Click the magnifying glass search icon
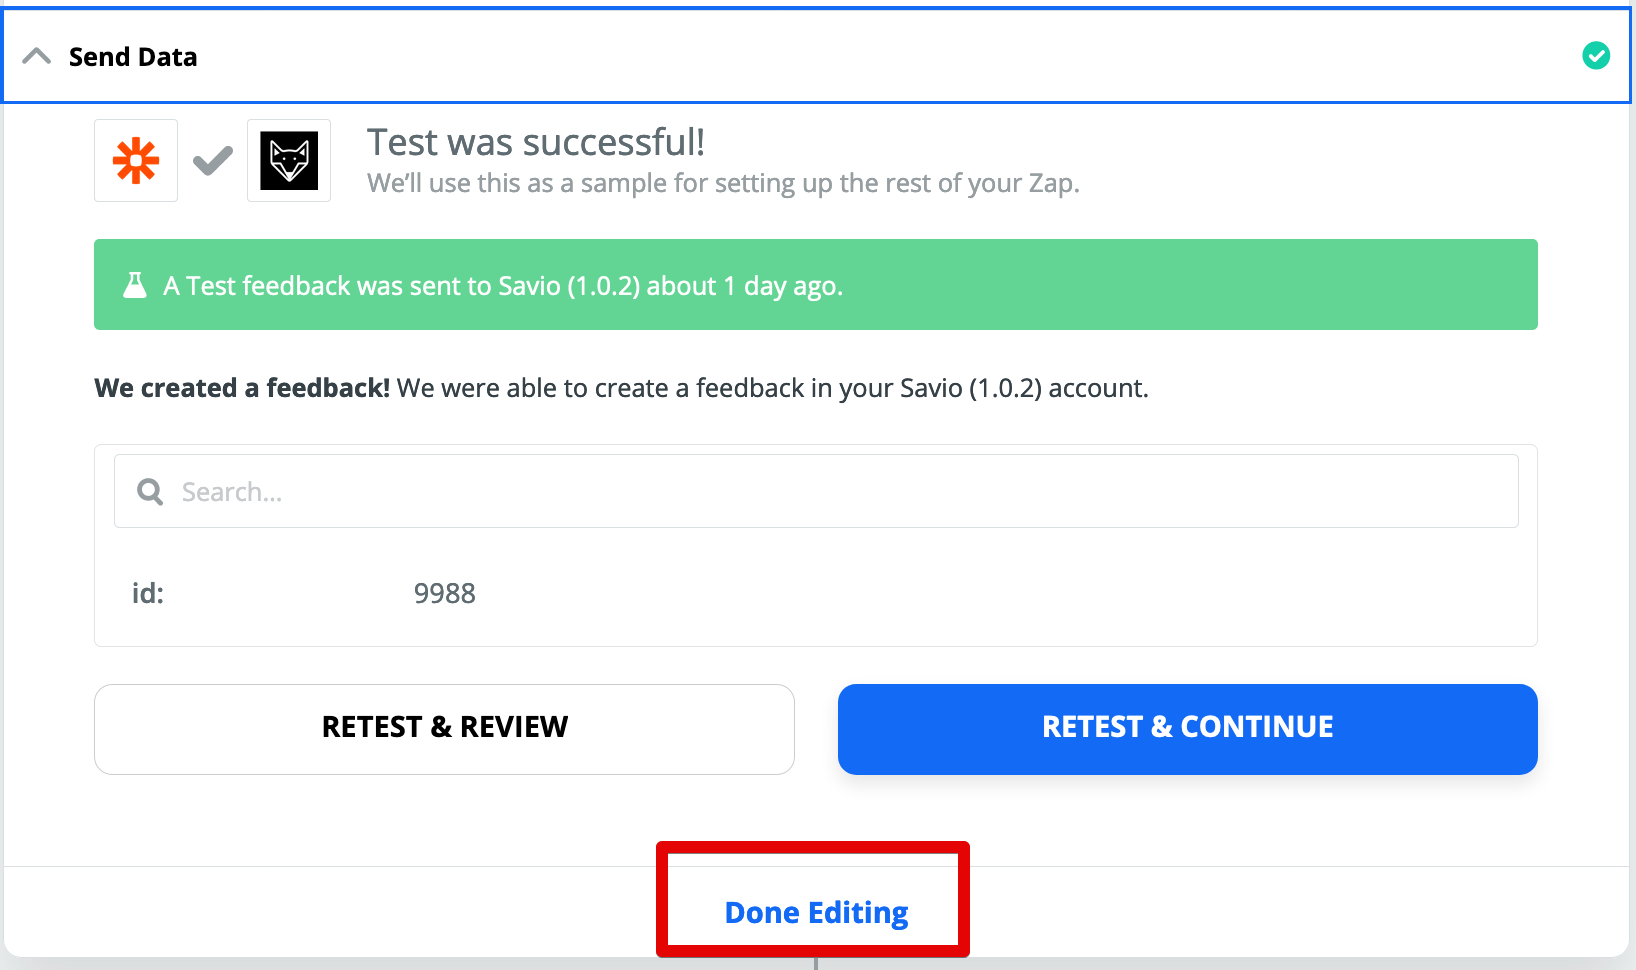 point(150,492)
